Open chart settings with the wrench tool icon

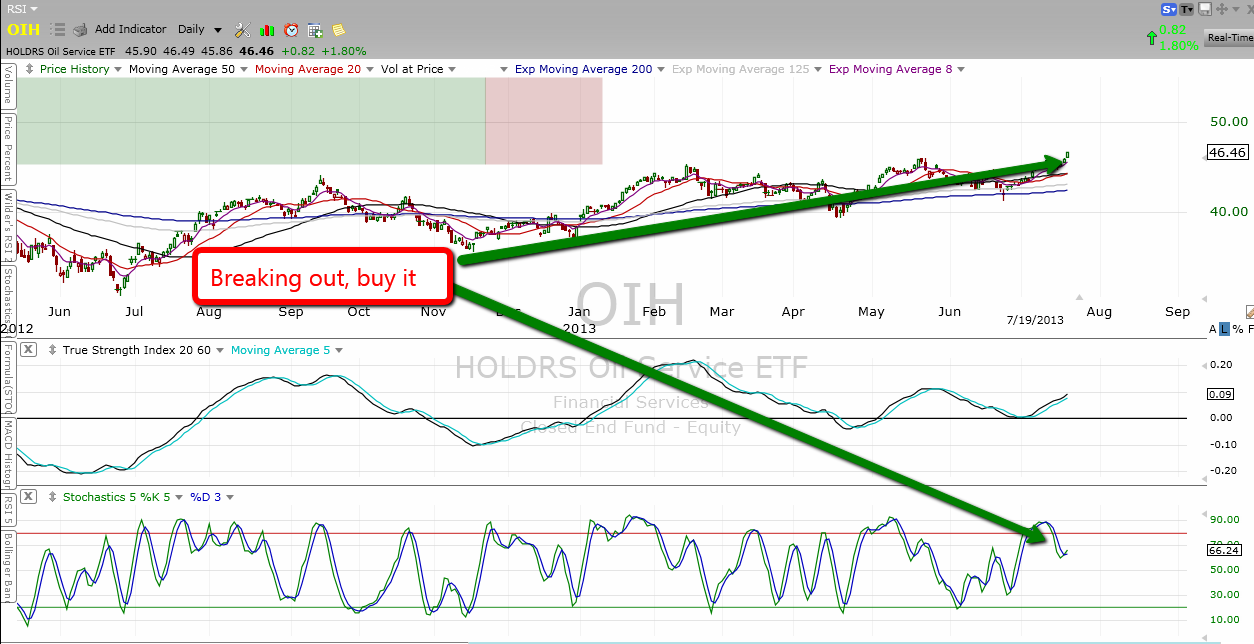point(243,30)
